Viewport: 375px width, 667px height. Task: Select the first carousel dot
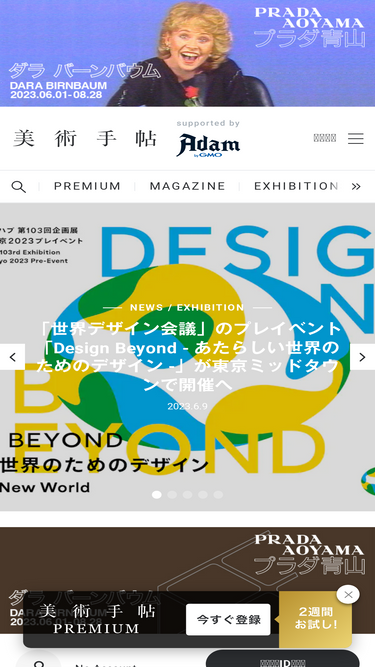click(x=157, y=495)
